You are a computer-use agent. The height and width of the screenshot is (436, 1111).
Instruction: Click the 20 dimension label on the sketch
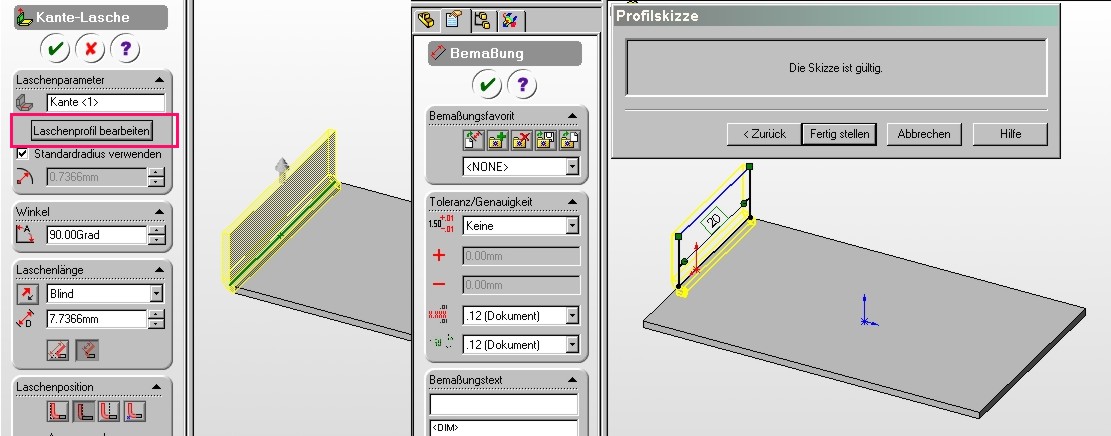tap(714, 220)
